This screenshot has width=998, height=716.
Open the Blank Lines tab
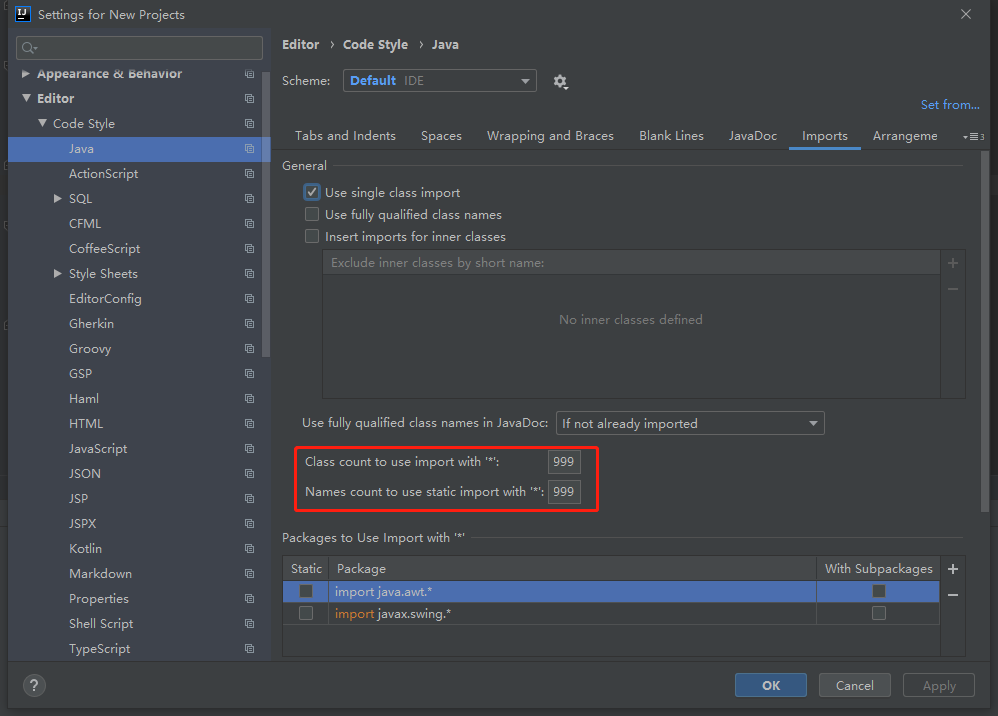click(671, 136)
